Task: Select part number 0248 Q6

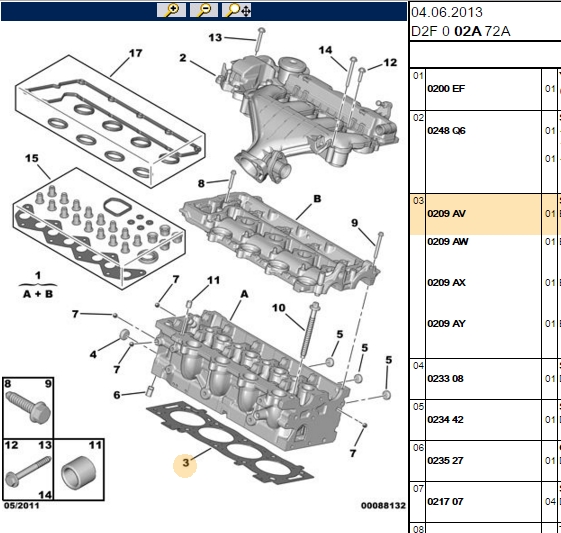Action: 446,131
